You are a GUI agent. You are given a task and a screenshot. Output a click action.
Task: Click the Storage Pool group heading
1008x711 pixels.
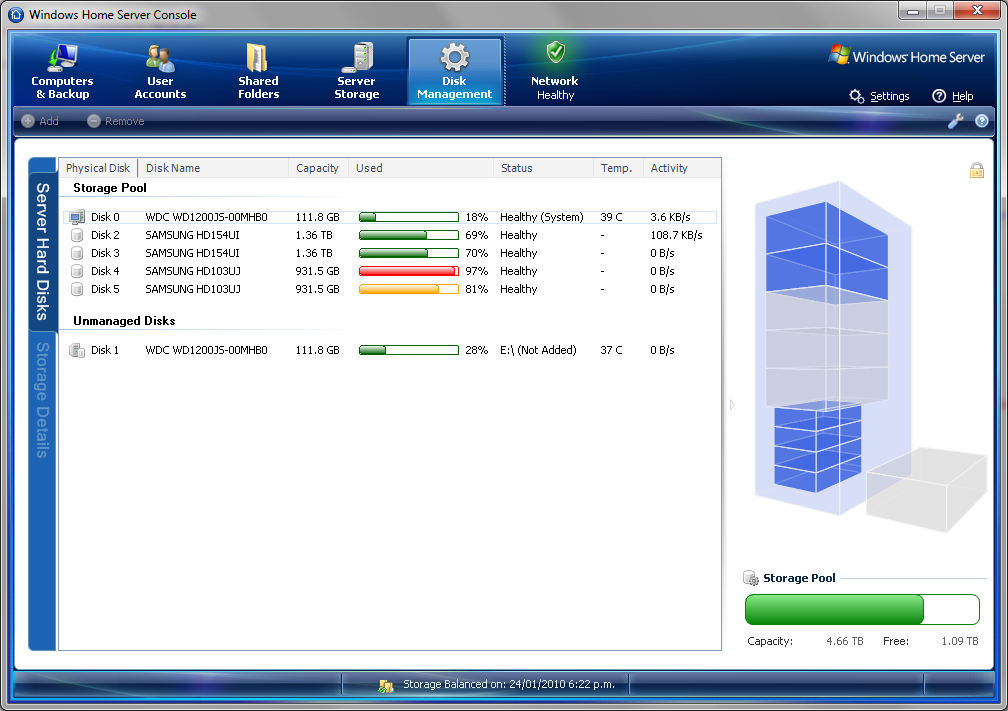tap(110, 188)
